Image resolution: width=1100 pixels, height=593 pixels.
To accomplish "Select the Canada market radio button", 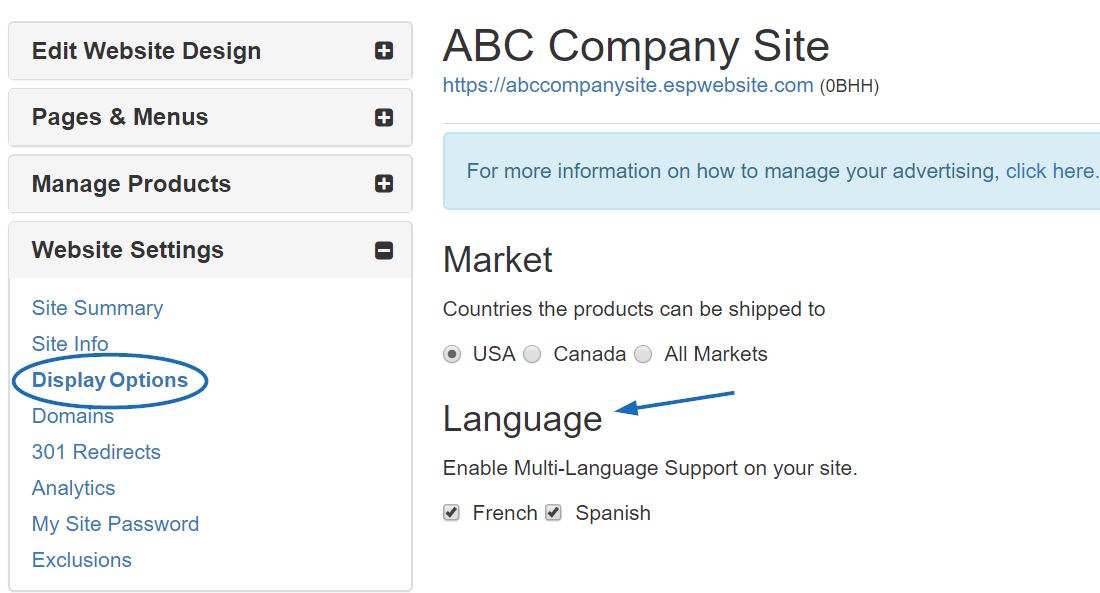I will pyautogui.click(x=532, y=354).
